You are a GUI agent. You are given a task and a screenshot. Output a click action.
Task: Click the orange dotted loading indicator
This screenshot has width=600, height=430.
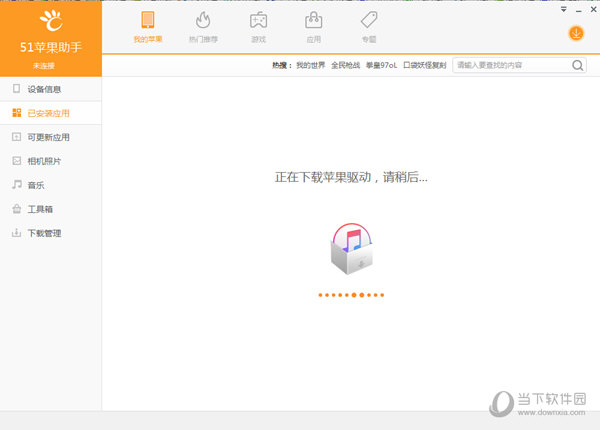351,295
